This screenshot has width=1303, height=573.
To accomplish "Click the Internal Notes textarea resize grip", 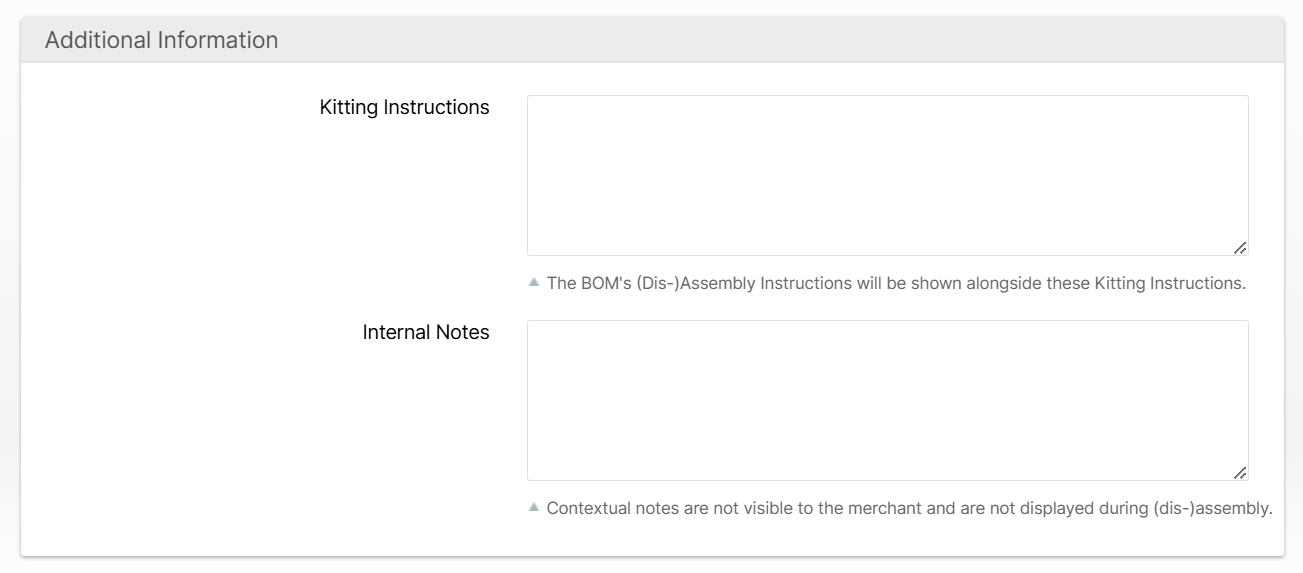I will 1240,473.
